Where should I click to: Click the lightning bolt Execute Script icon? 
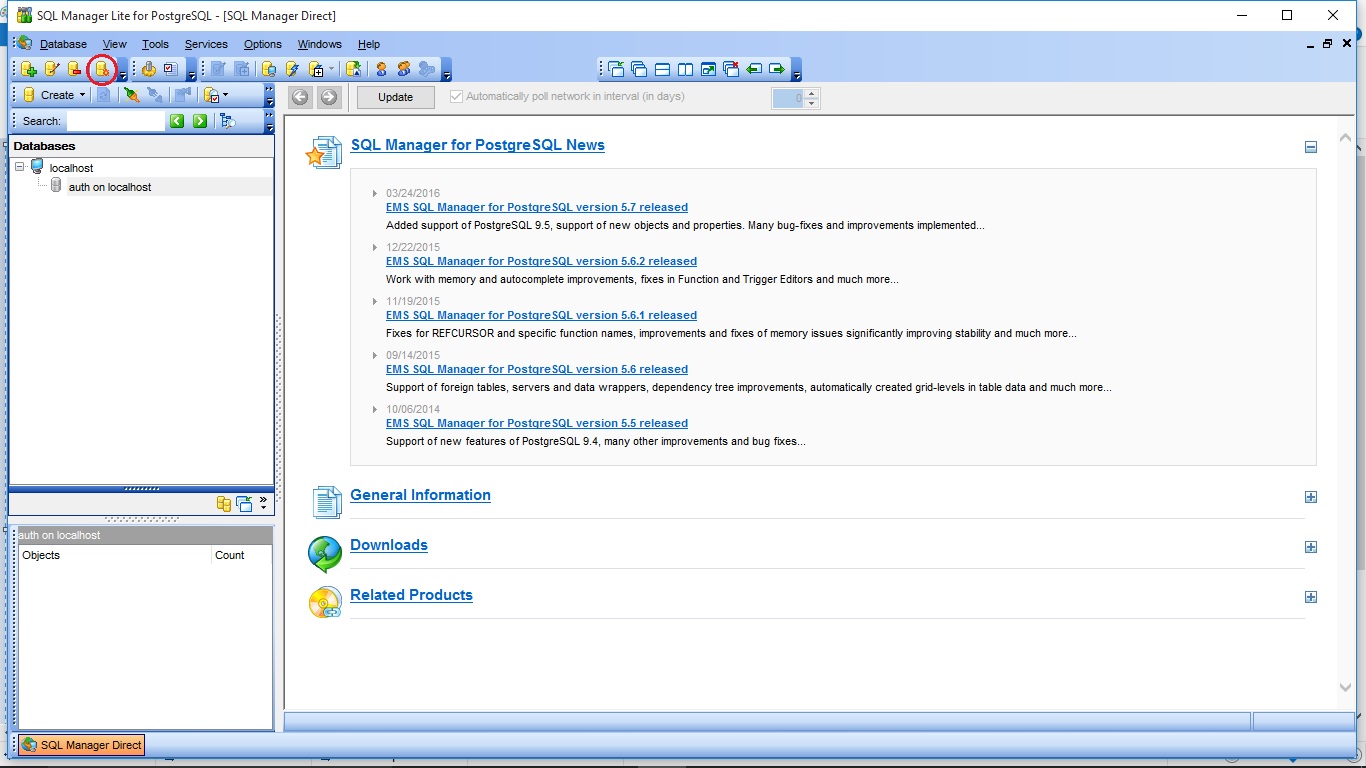[292, 69]
